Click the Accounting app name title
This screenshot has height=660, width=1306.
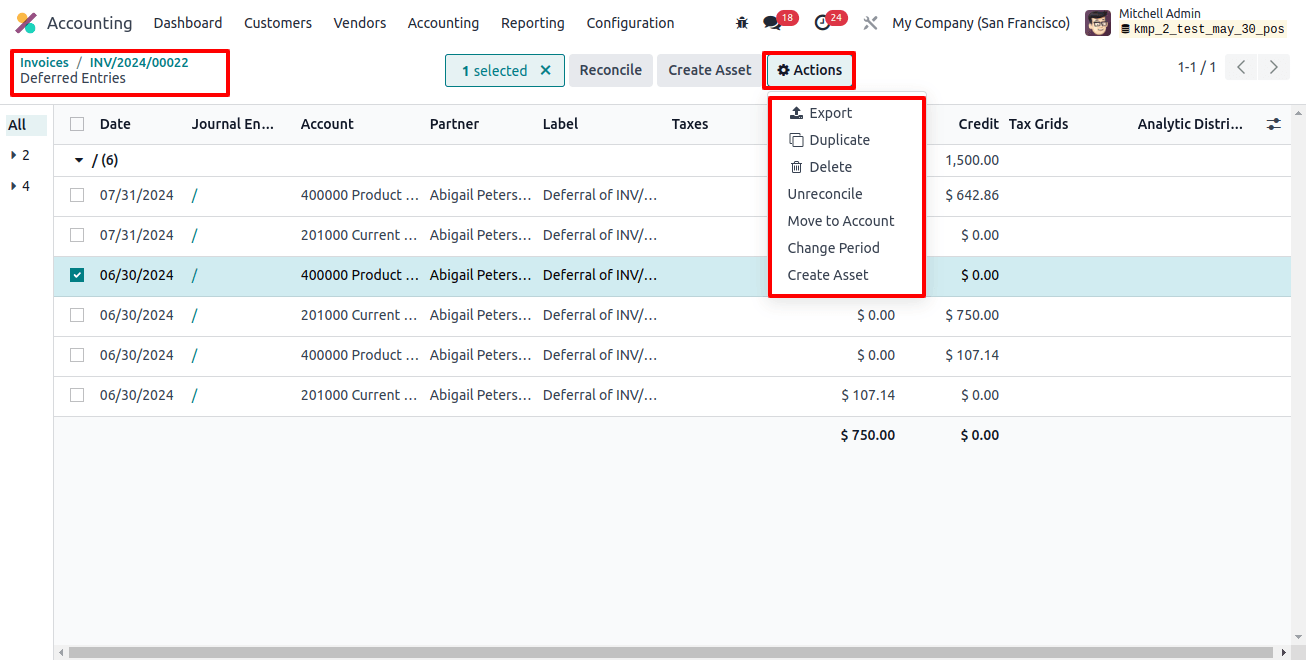coord(89,23)
